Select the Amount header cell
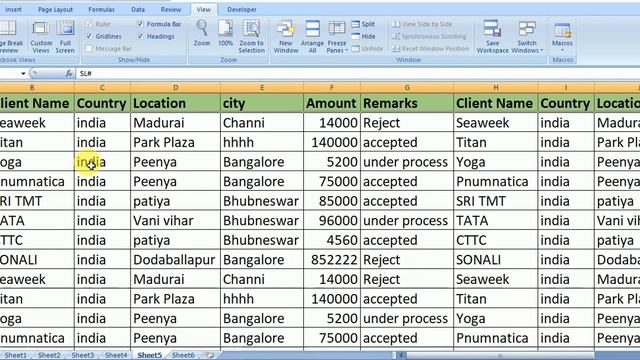The width and height of the screenshot is (640, 360). pos(332,103)
